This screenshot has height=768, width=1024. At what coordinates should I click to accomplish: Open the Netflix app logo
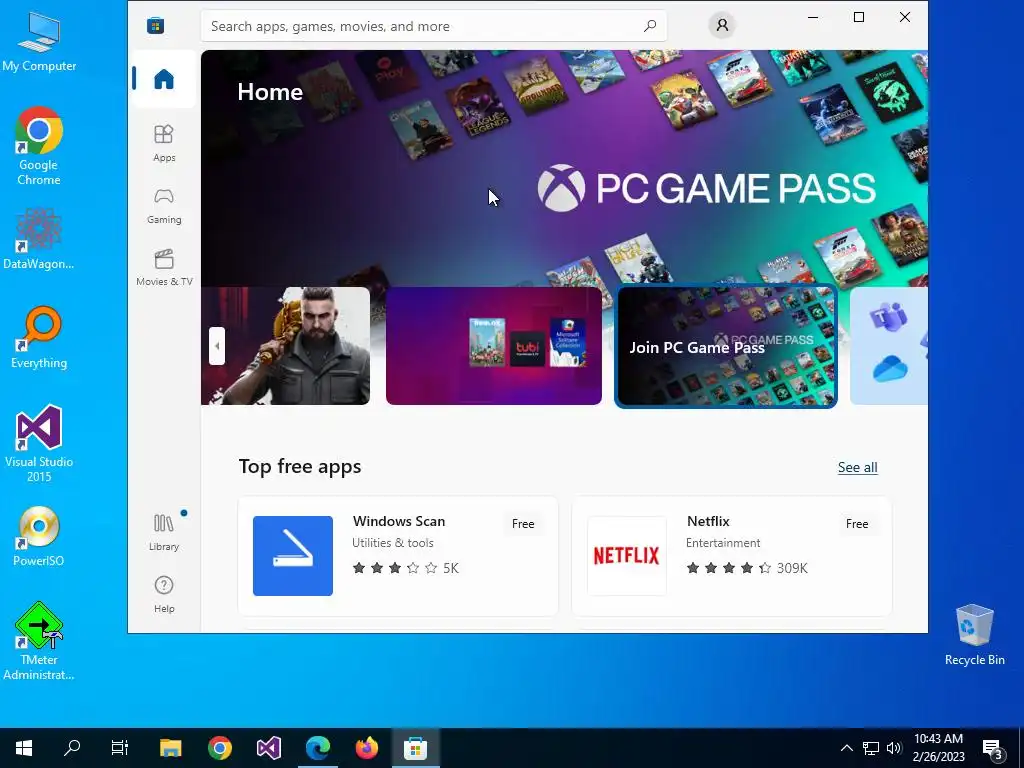(x=627, y=556)
